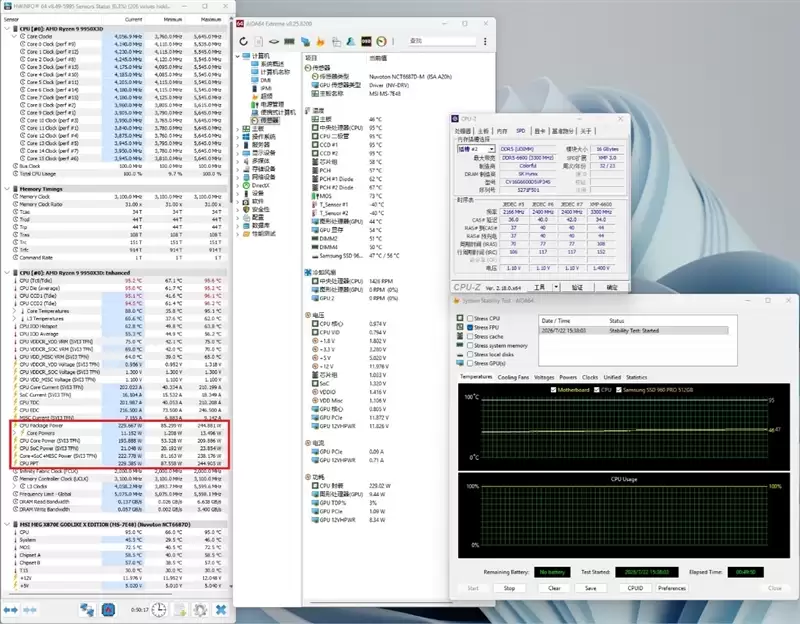Enable the Stress GPU(s) checkbox

pos(470,363)
